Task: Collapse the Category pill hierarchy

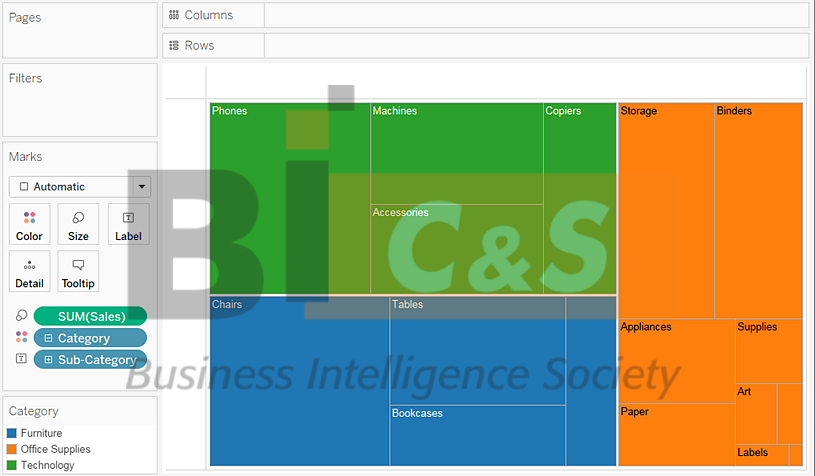Action: 48,338
